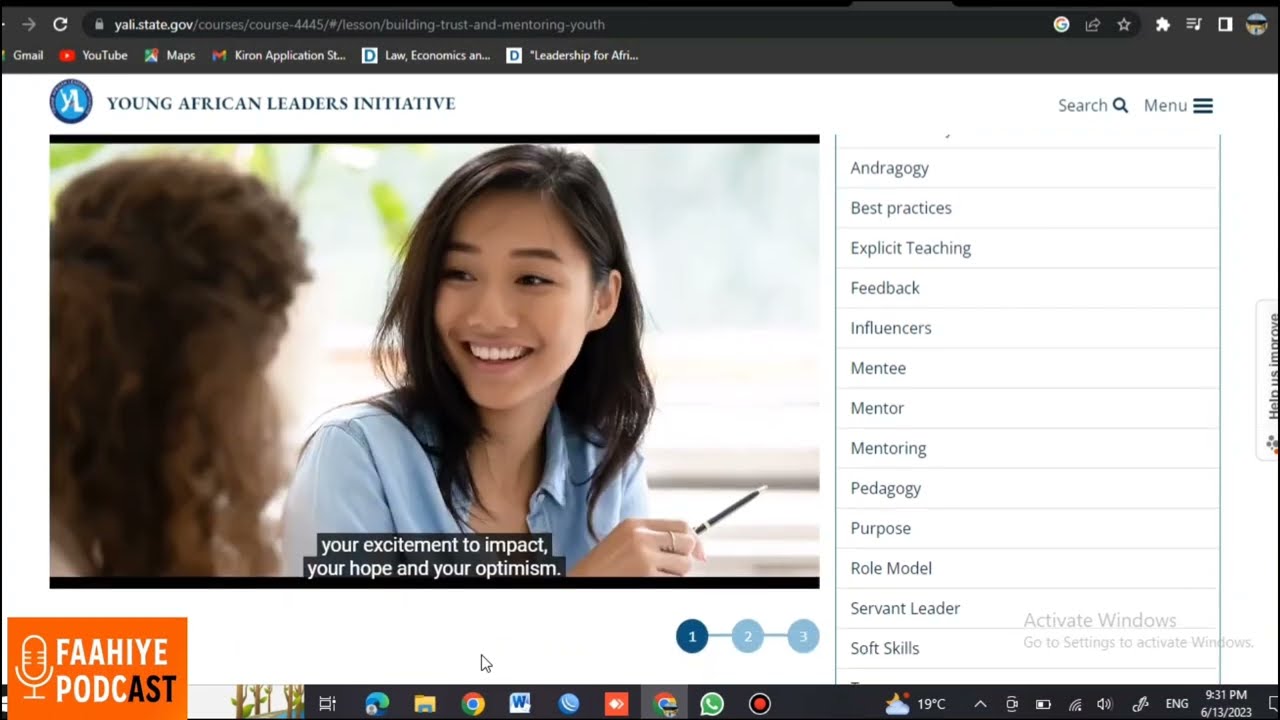The height and width of the screenshot is (720, 1280).
Task: Open Task View on the taskbar
Action: [327, 704]
